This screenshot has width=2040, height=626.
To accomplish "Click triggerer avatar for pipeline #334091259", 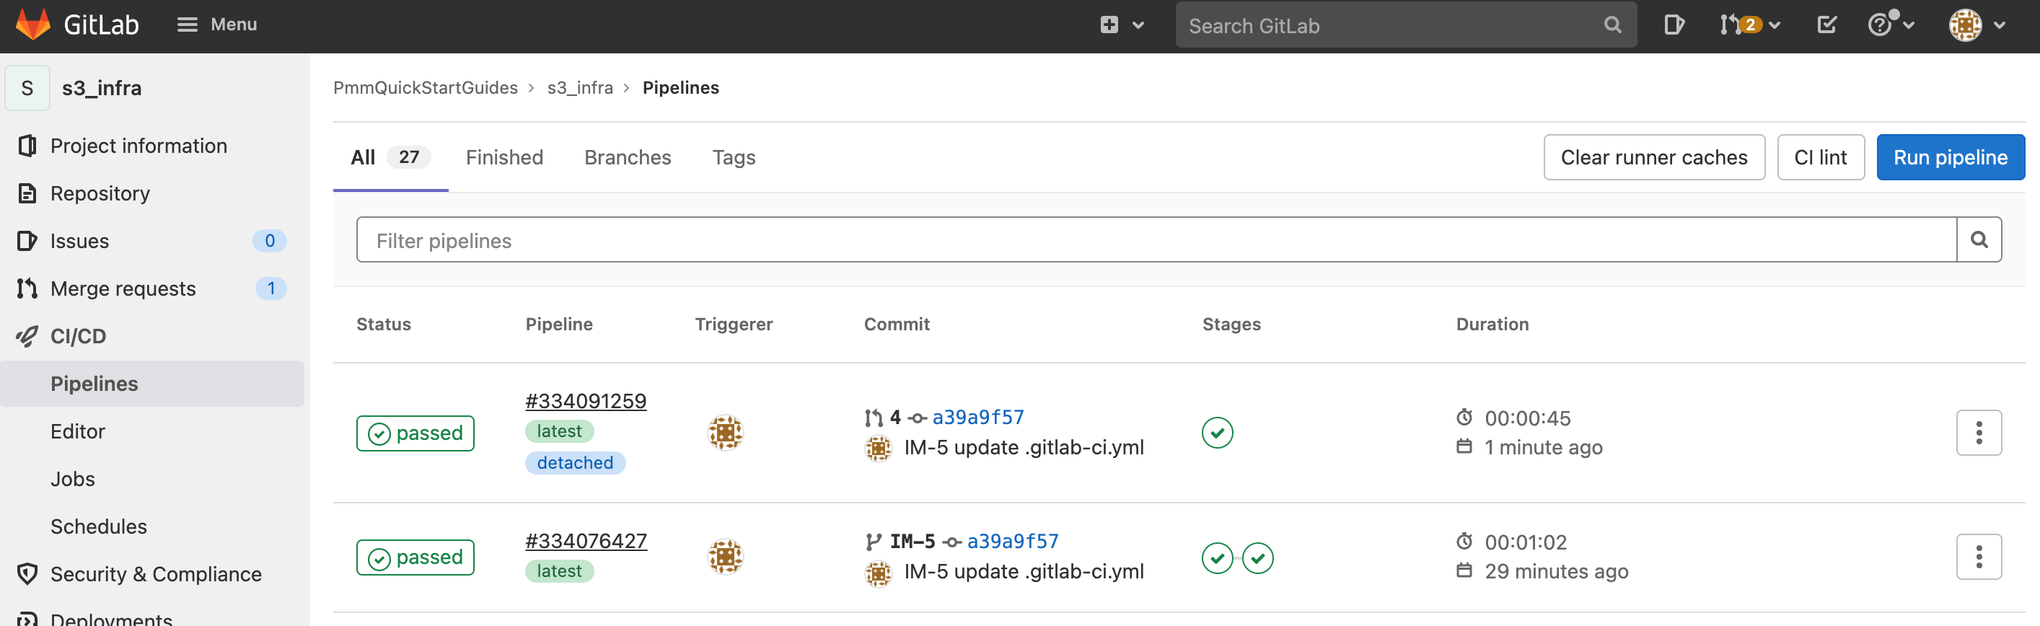I will click(725, 433).
